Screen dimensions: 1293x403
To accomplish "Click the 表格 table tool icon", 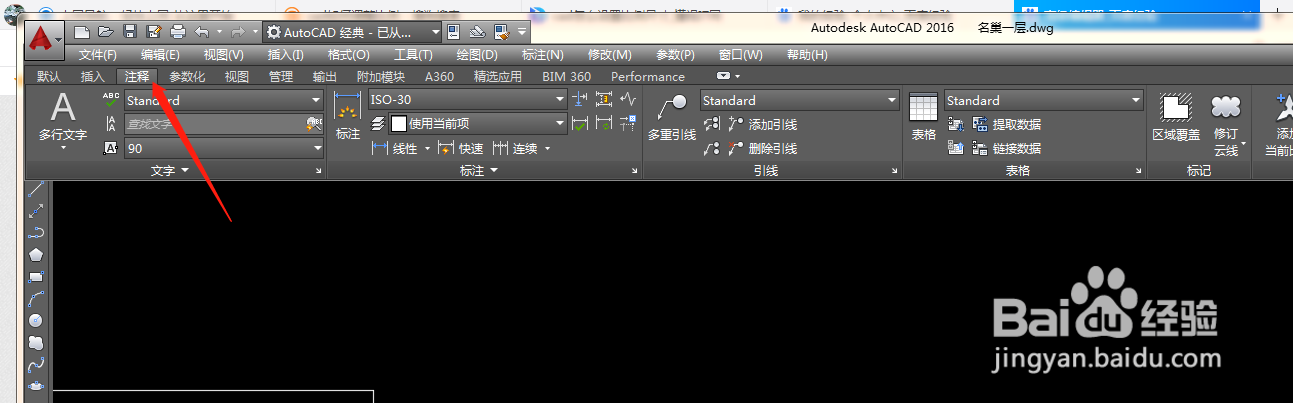I will [x=924, y=116].
